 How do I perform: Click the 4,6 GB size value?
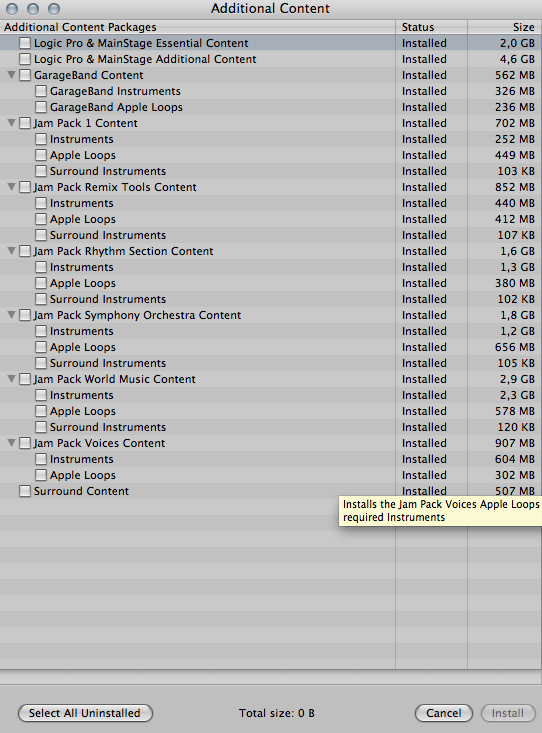517,59
